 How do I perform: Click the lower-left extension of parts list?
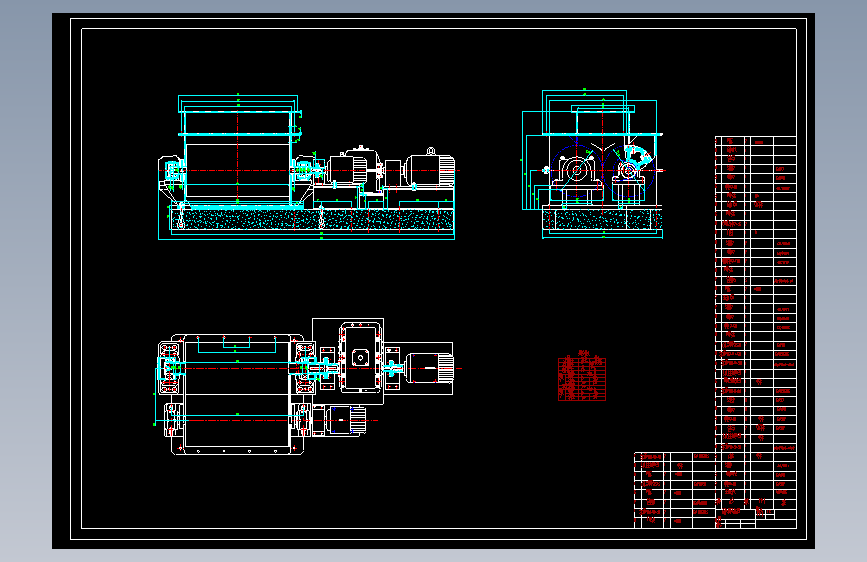coord(675,490)
